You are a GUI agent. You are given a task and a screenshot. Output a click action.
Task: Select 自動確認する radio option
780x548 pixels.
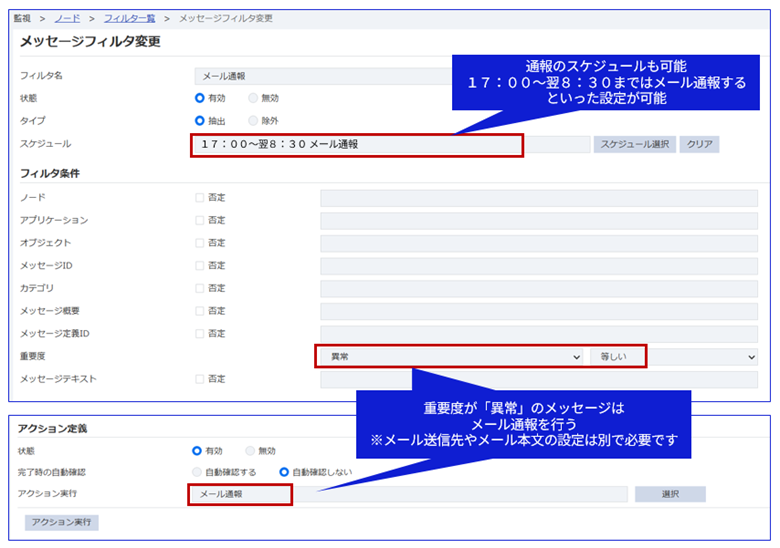197,472
